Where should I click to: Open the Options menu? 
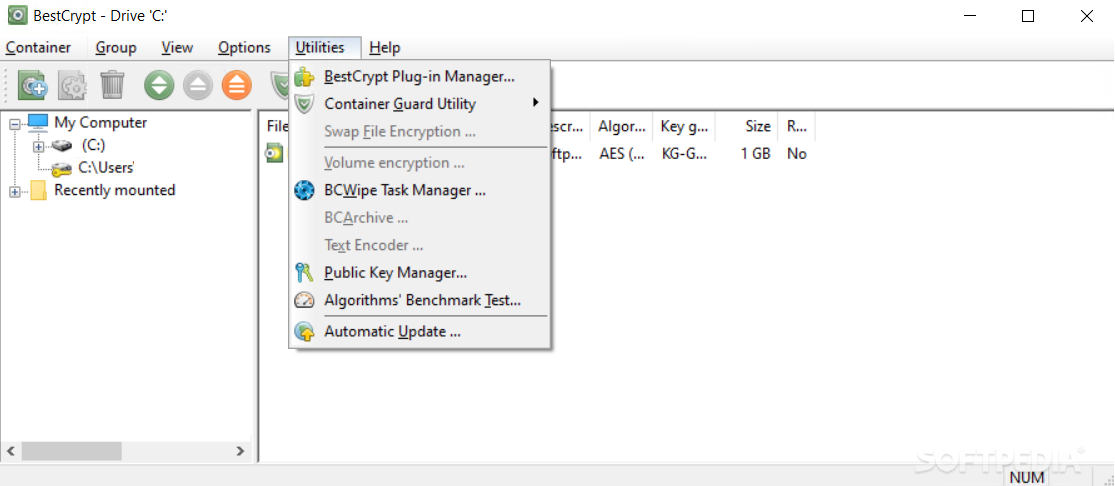click(x=244, y=48)
